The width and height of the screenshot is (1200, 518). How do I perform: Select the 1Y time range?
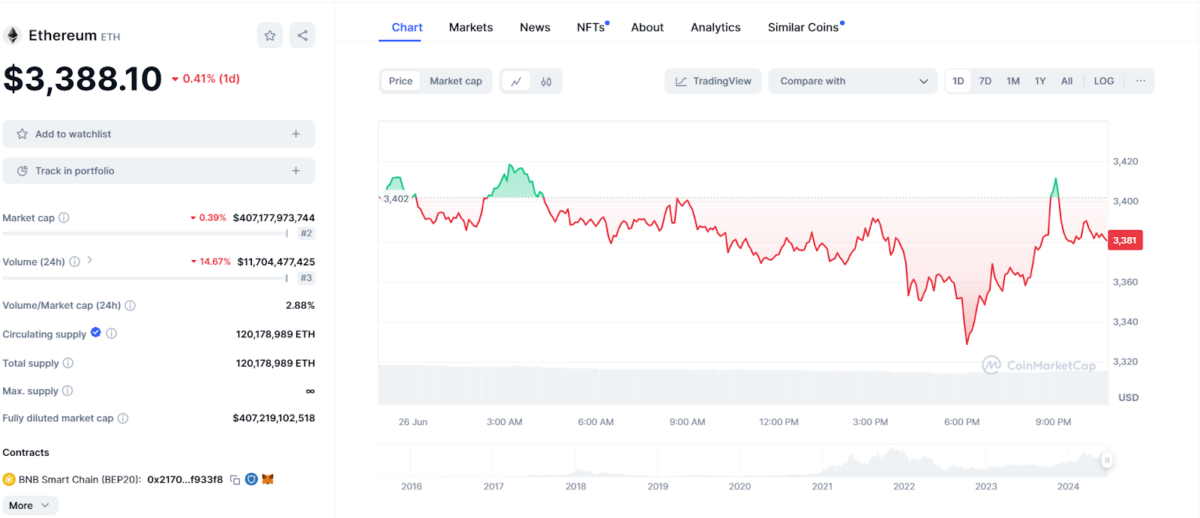(1040, 81)
